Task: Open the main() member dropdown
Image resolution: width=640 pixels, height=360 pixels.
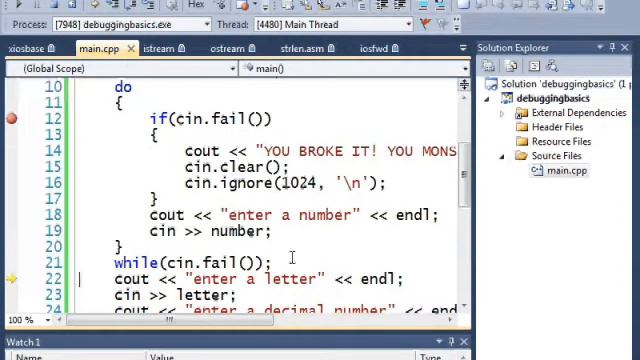Action: tap(354, 69)
